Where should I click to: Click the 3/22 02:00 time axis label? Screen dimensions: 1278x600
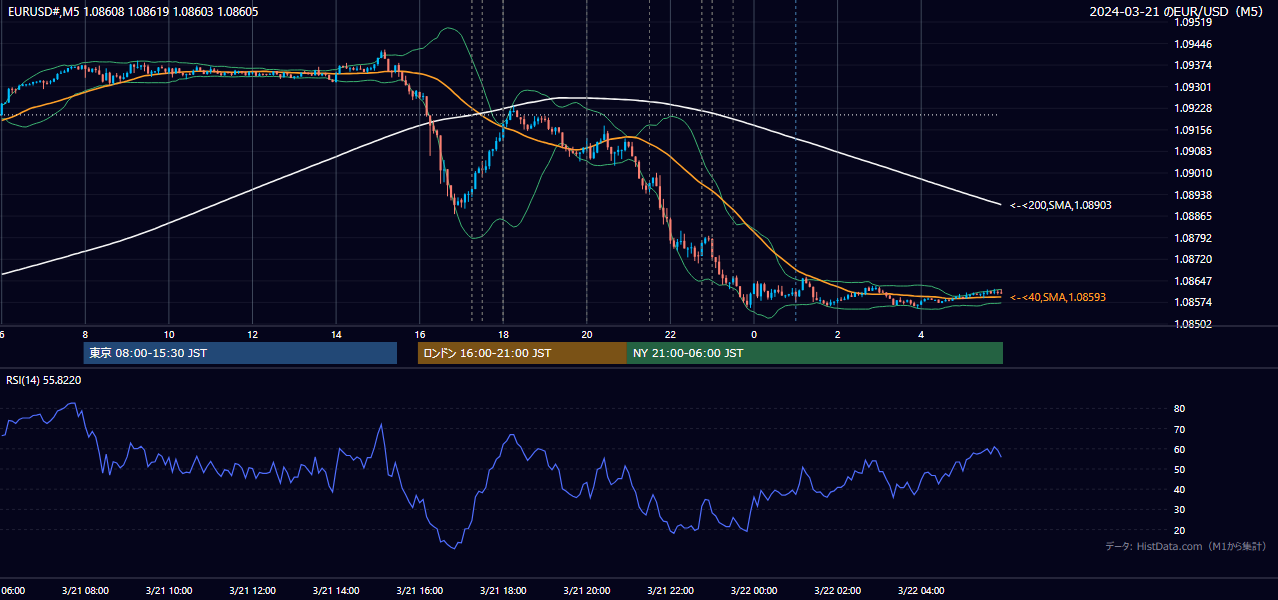tap(838, 591)
